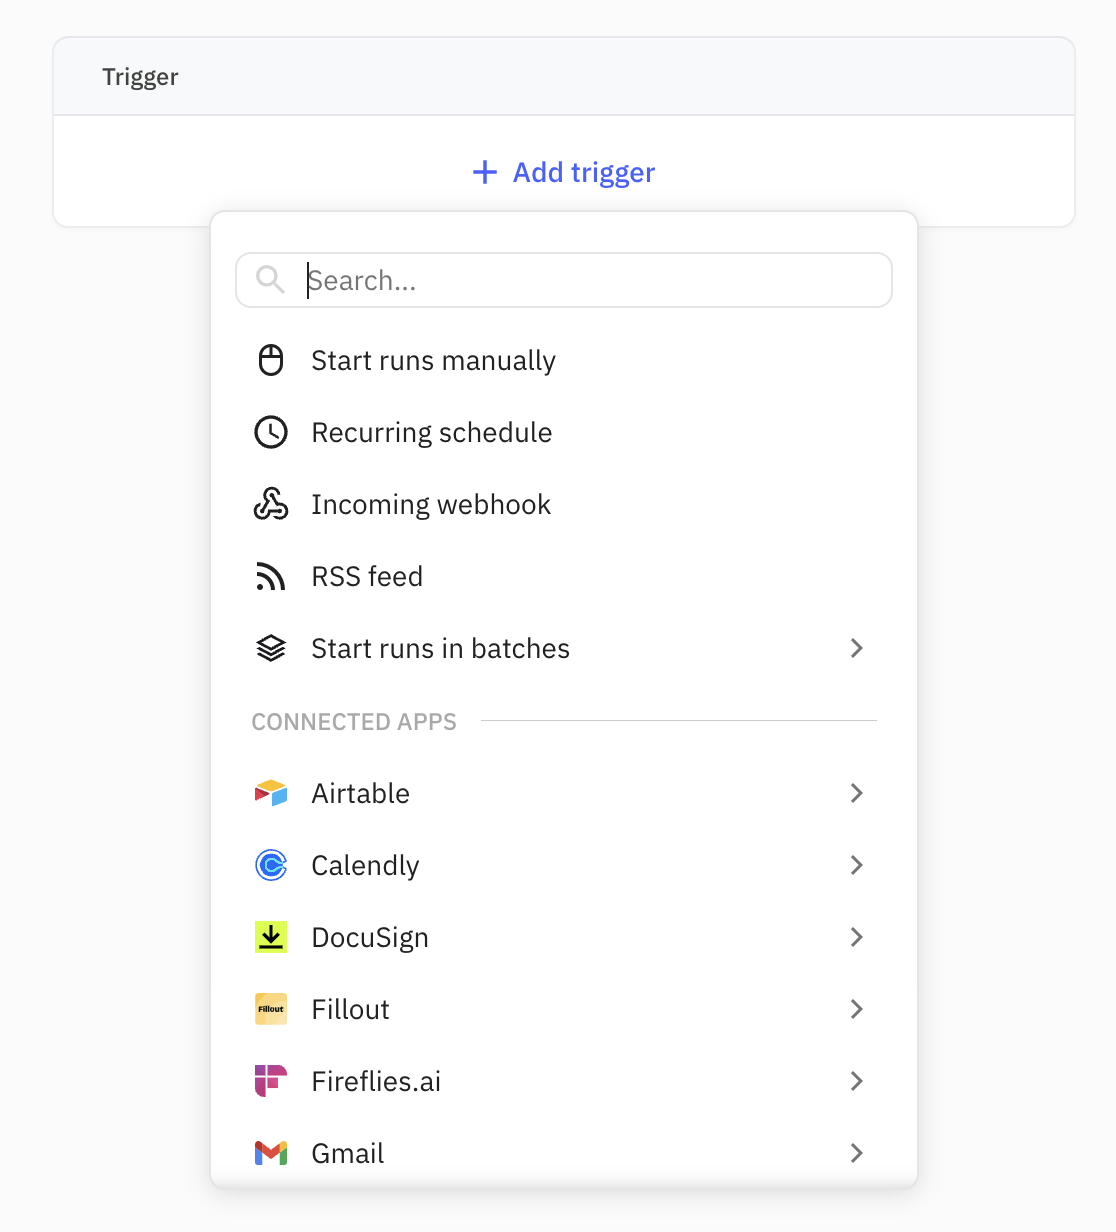Image resolution: width=1116 pixels, height=1232 pixels.
Task: Click the stacked layers batches icon
Action: (x=271, y=648)
